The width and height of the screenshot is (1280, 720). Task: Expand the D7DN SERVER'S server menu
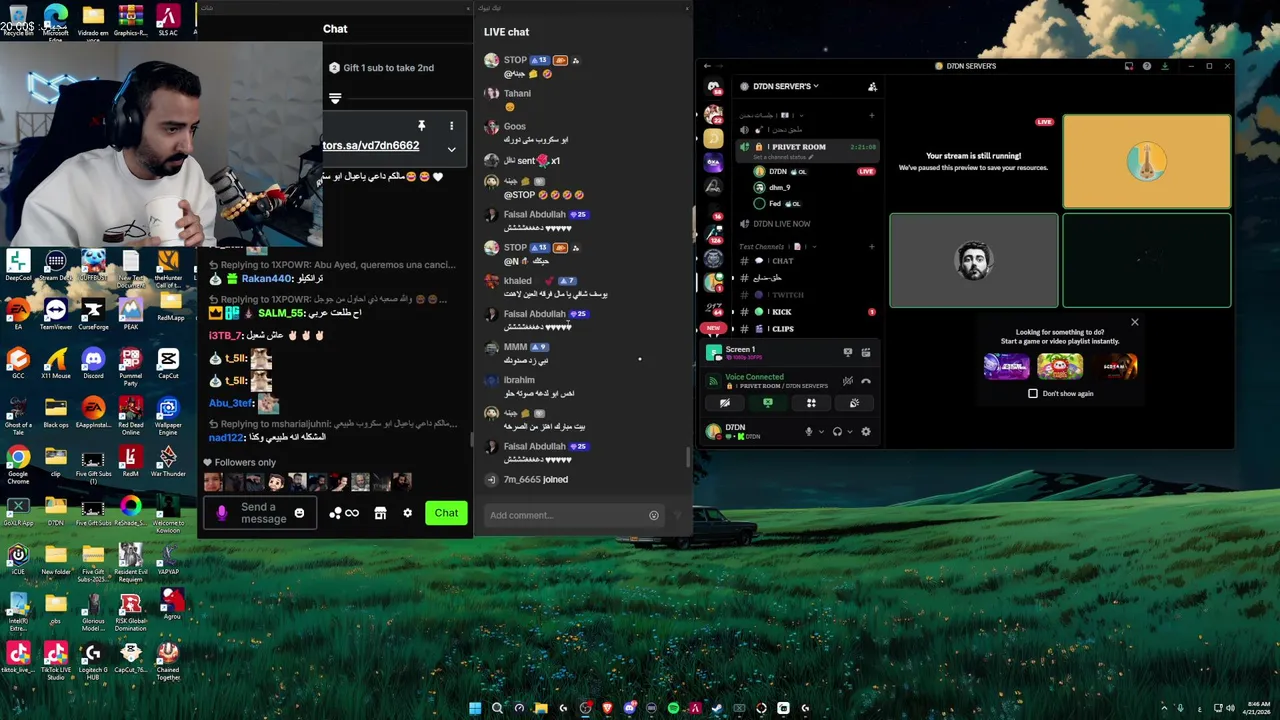pyautogui.click(x=785, y=87)
